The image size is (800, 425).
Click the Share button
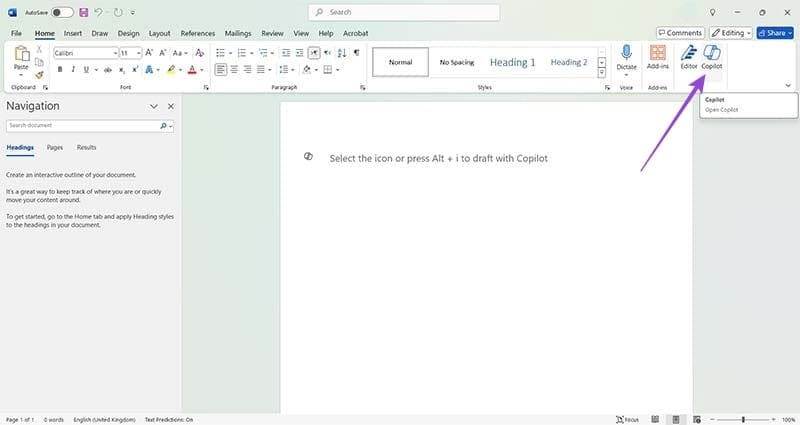[x=775, y=33]
